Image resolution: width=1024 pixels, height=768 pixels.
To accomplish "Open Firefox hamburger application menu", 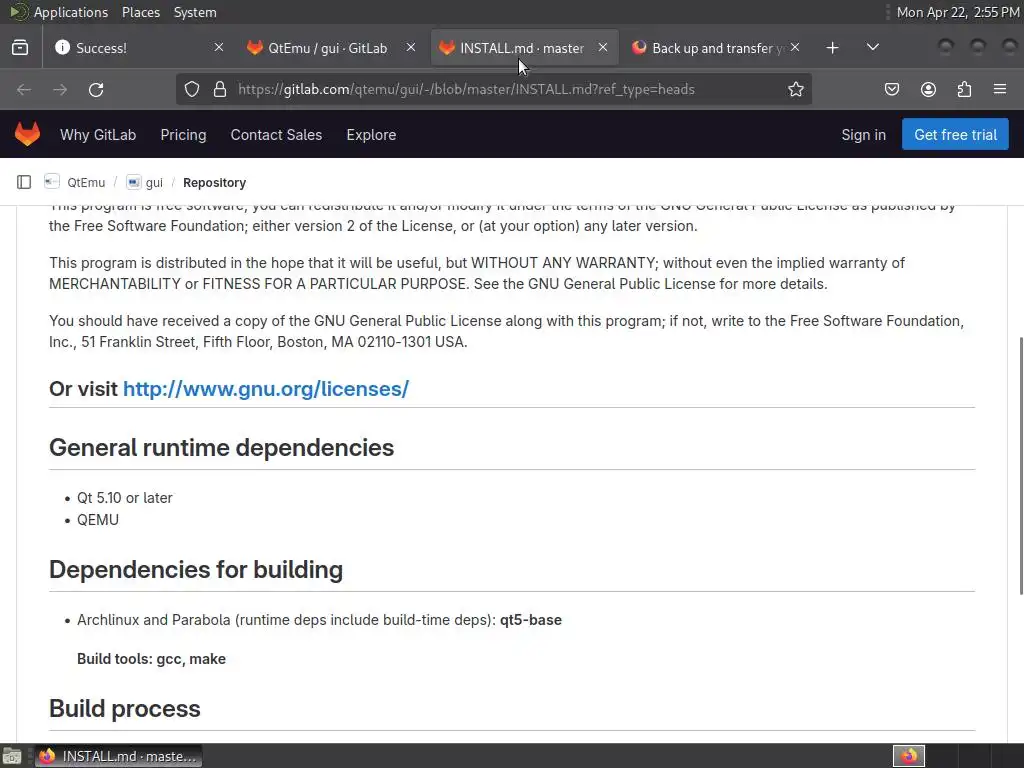I will 1000,89.
